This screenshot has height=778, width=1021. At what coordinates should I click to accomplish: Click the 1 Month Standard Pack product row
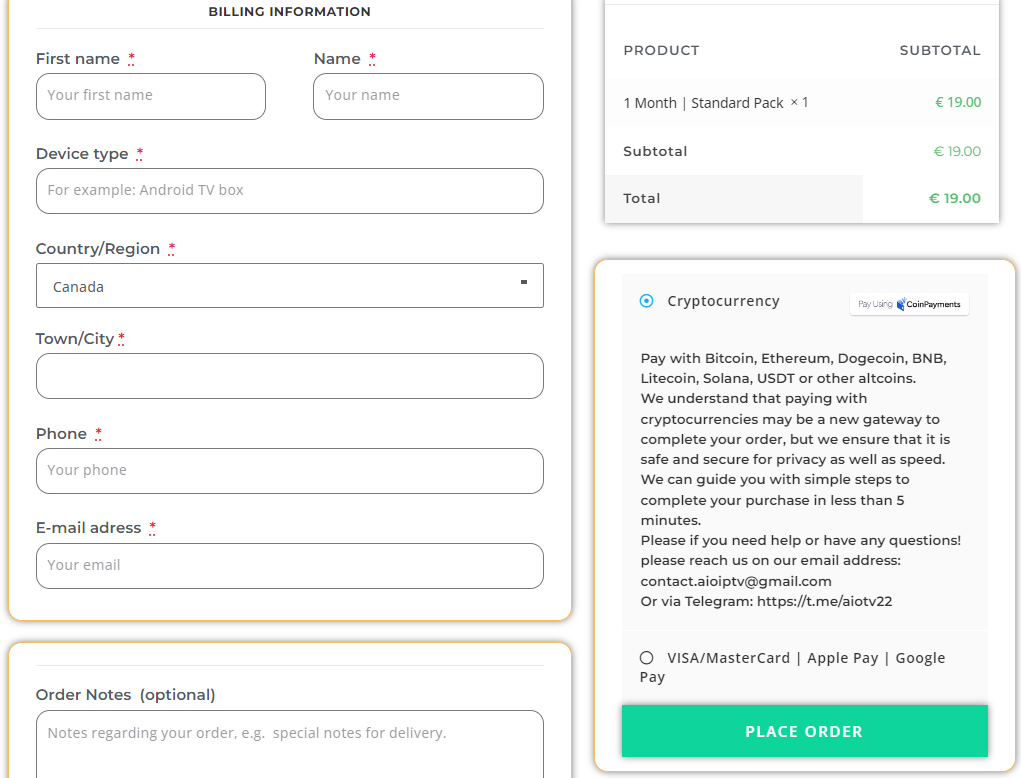716,103
